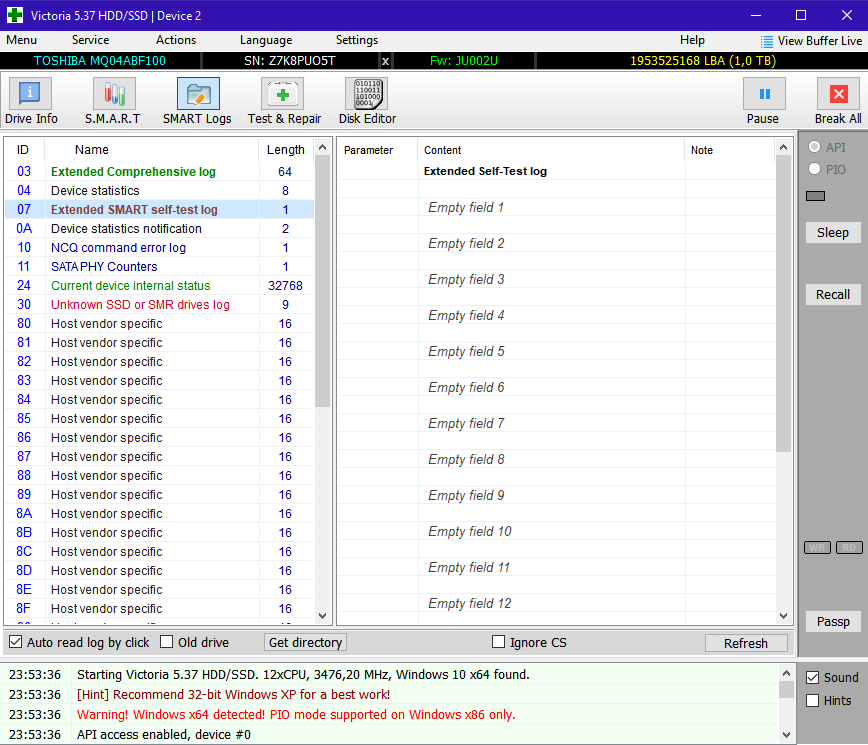Disable the Sound checkbox

pyautogui.click(x=813, y=677)
